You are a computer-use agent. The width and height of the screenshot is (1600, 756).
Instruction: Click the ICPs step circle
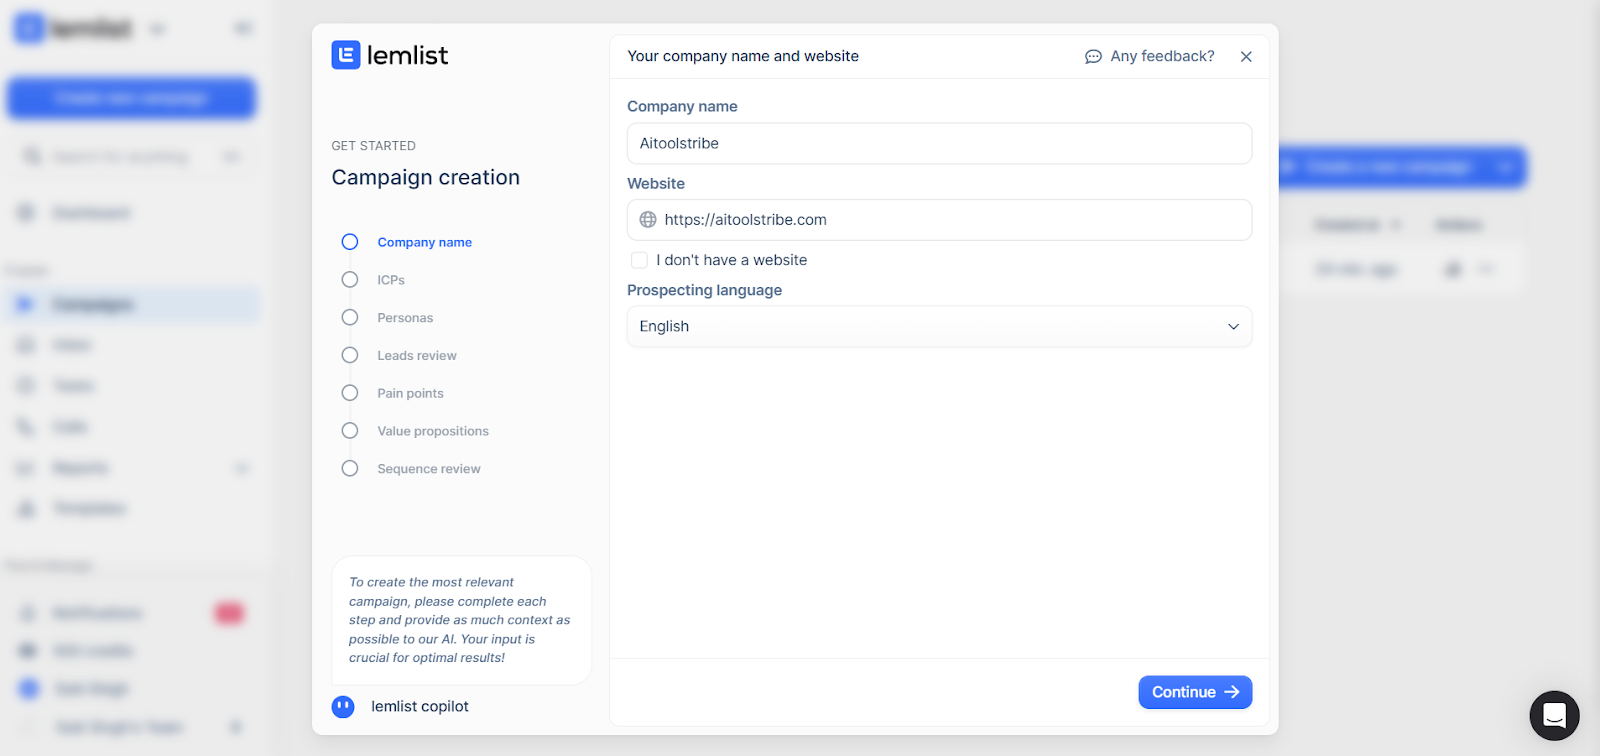point(350,280)
